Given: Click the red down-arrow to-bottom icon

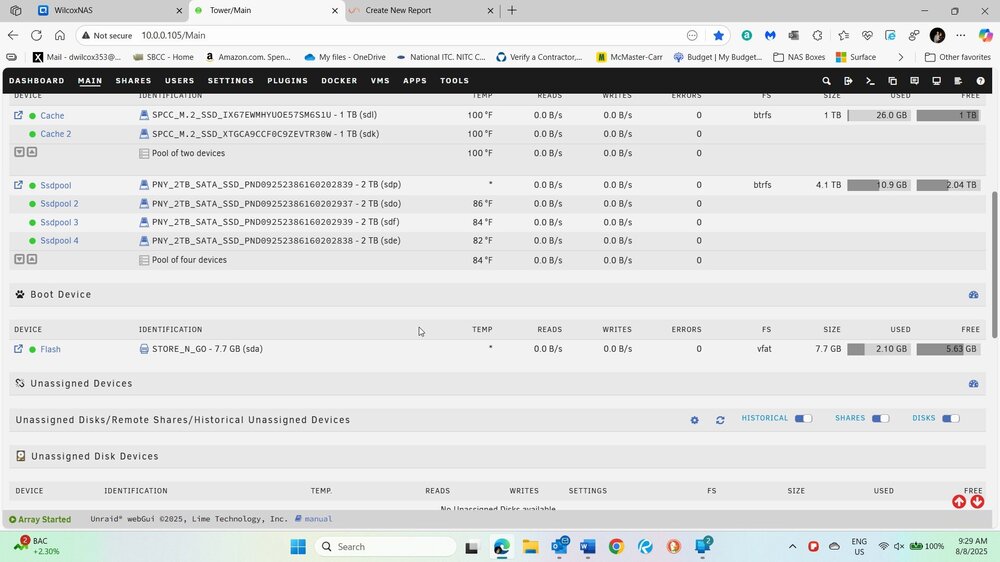Looking at the screenshot, I should (977, 502).
